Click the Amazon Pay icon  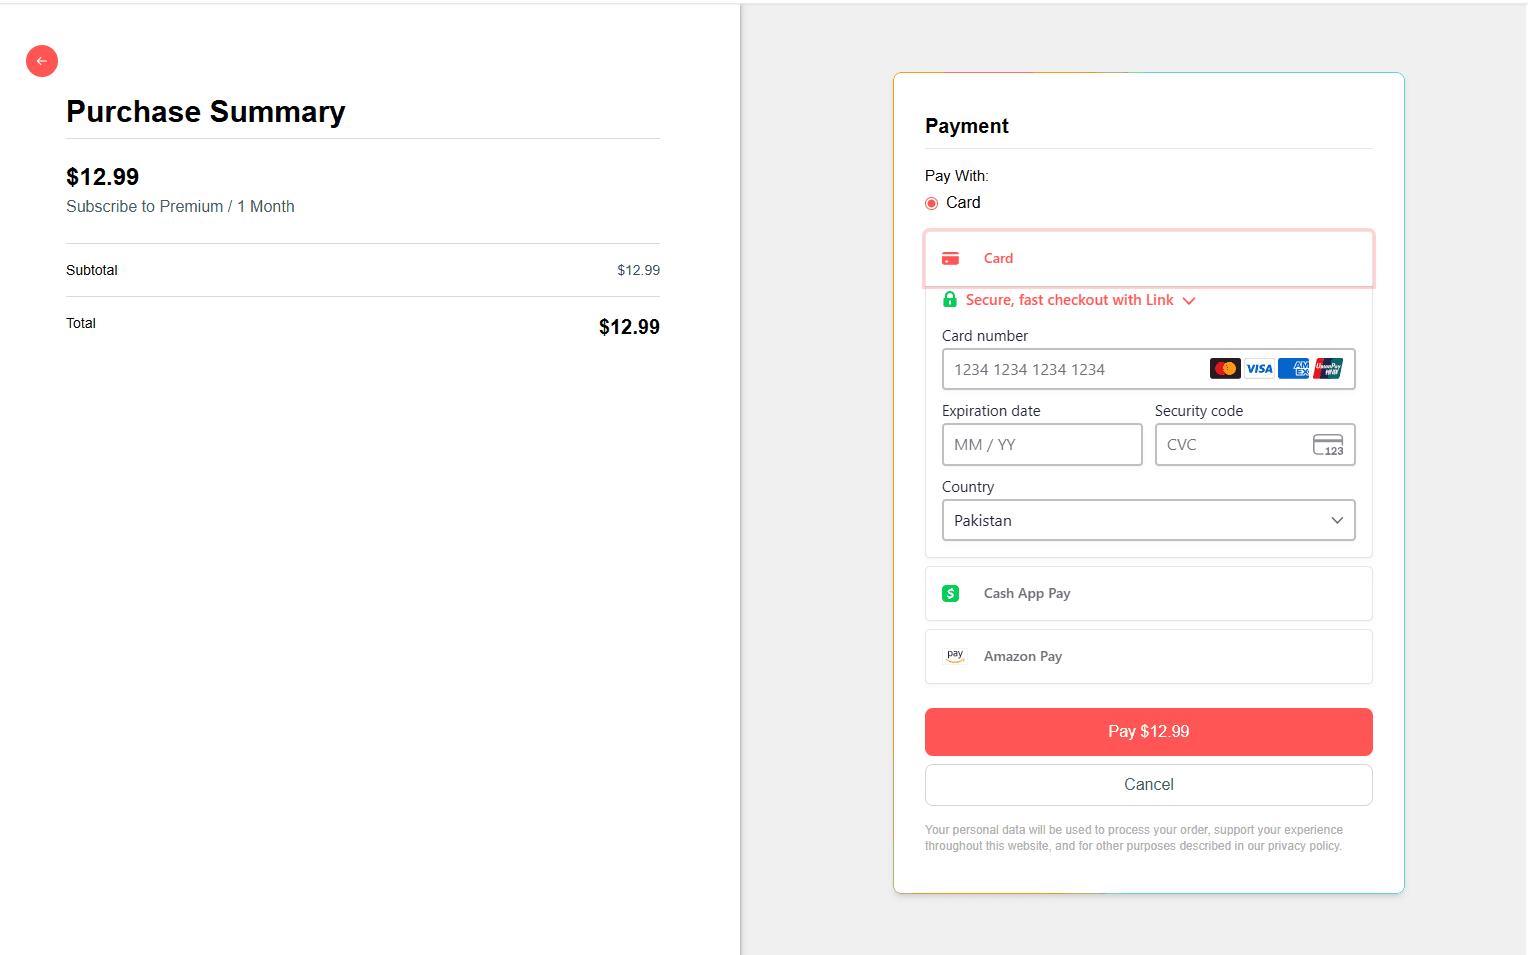coord(955,655)
